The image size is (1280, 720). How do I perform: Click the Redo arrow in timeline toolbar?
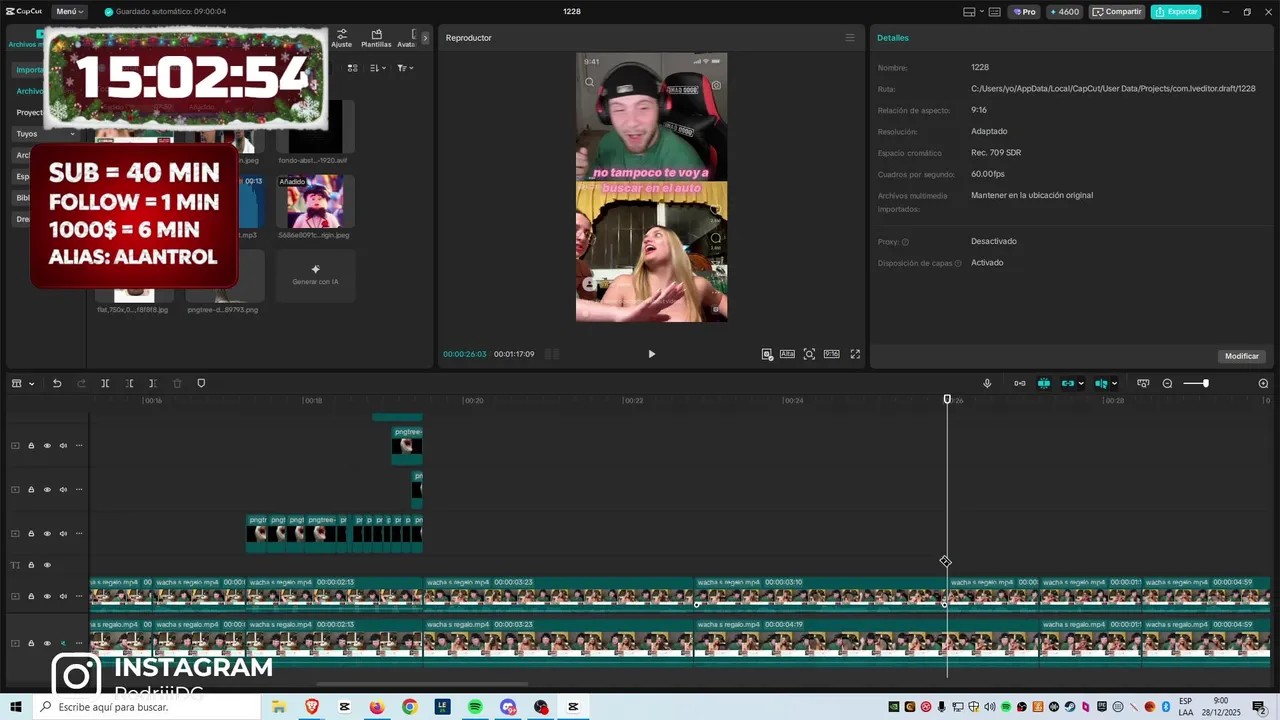[81, 383]
